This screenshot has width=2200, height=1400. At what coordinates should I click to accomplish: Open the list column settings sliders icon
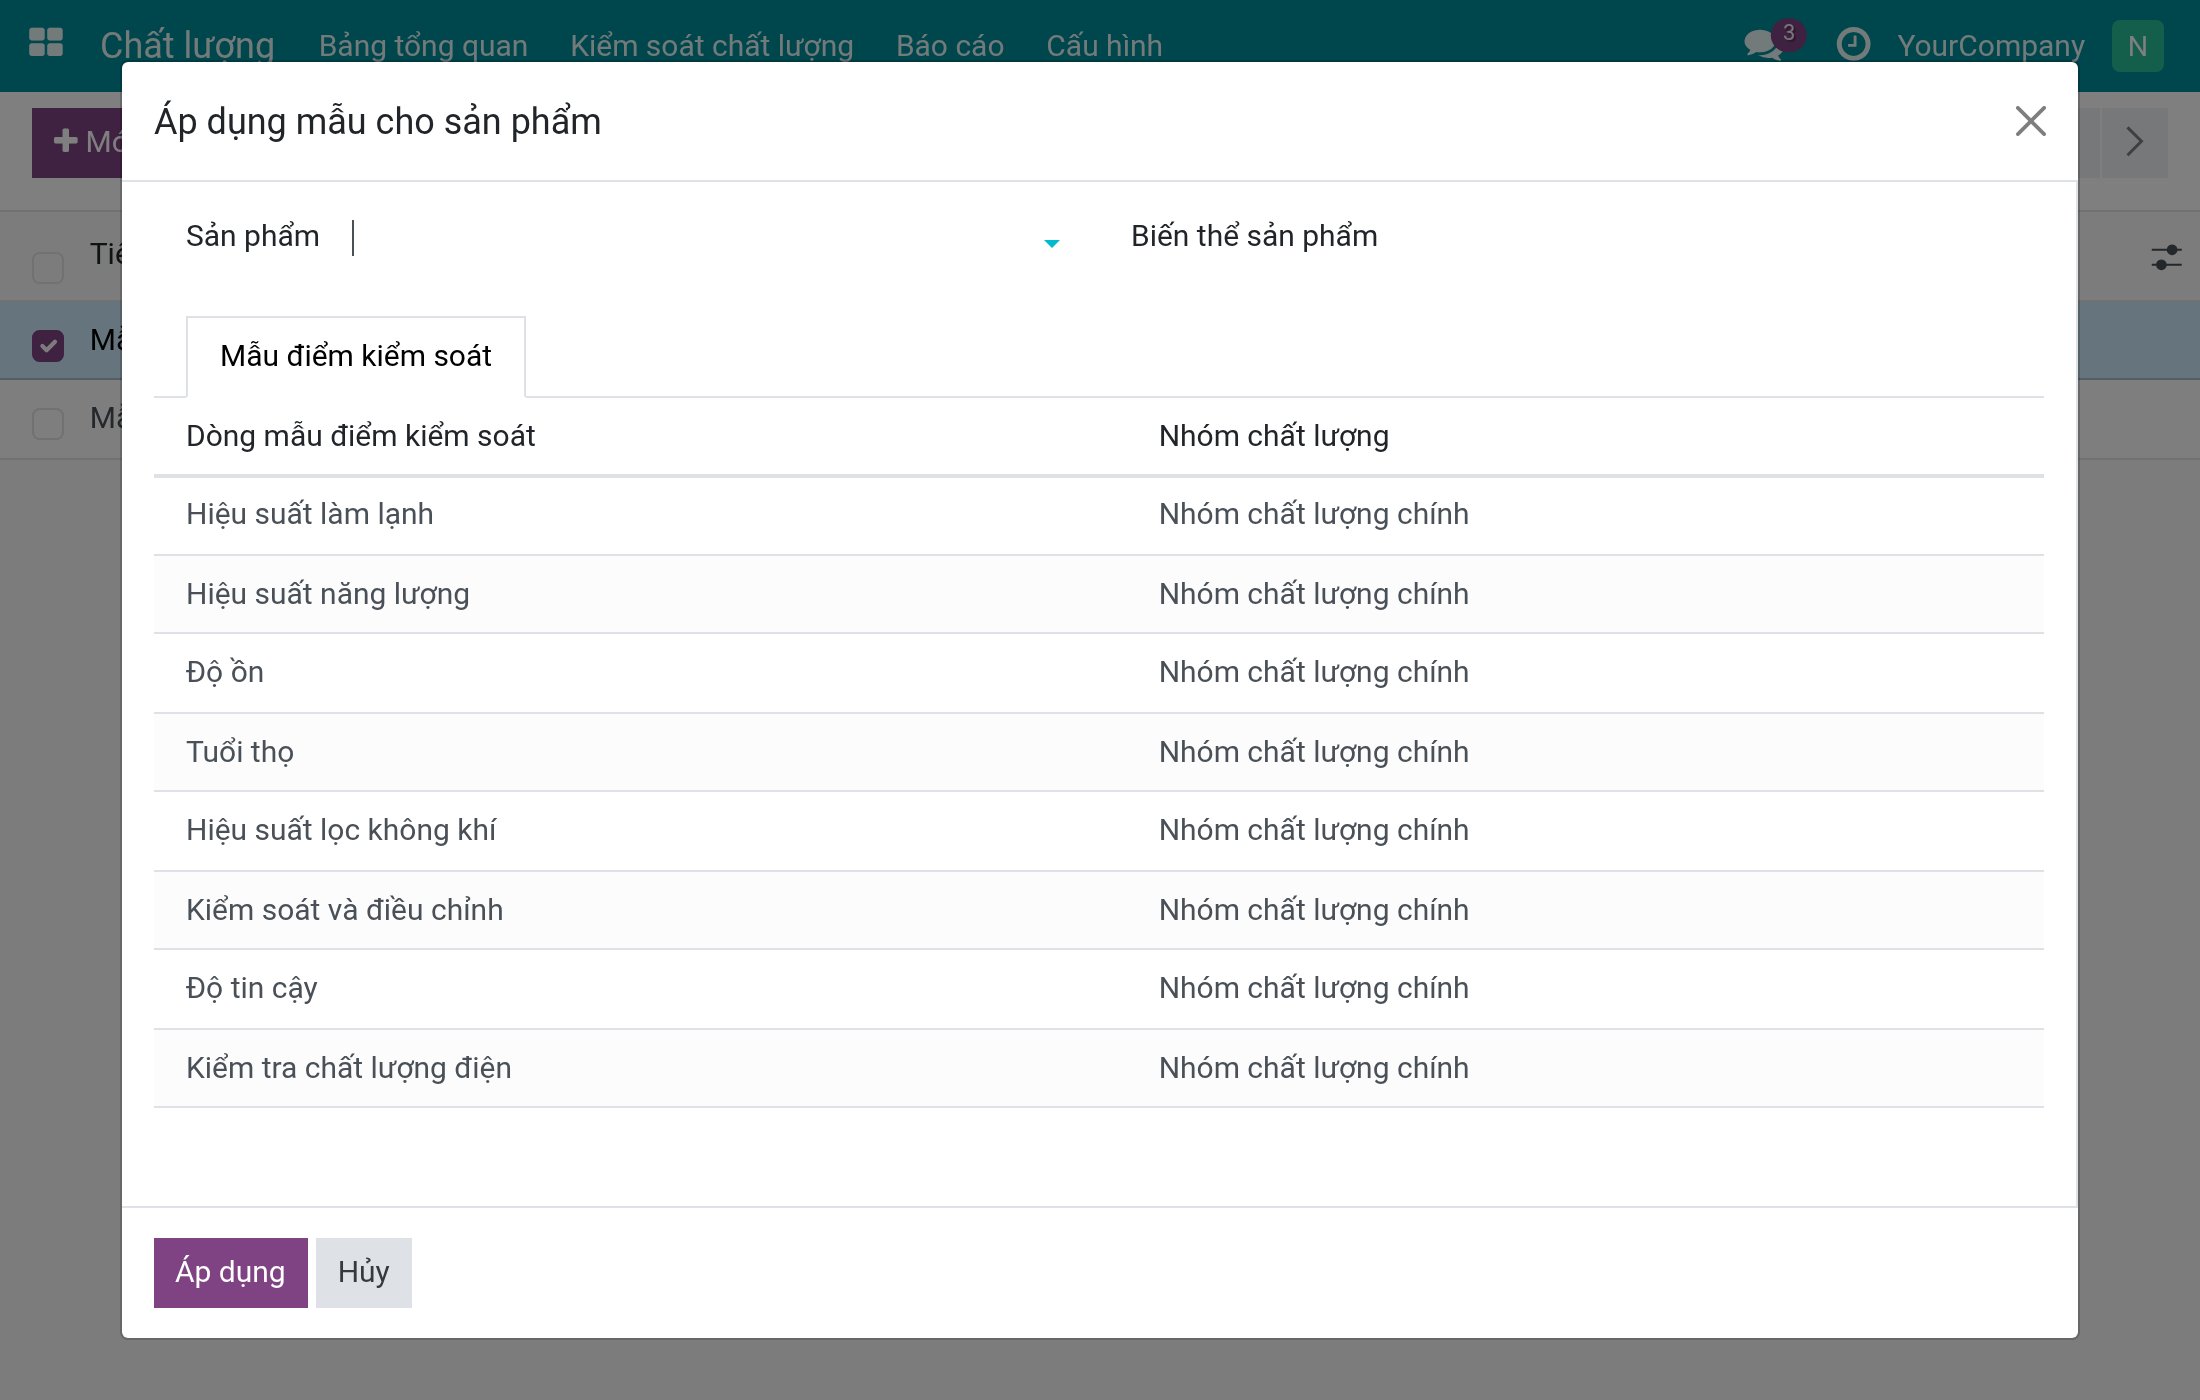click(2166, 258)
